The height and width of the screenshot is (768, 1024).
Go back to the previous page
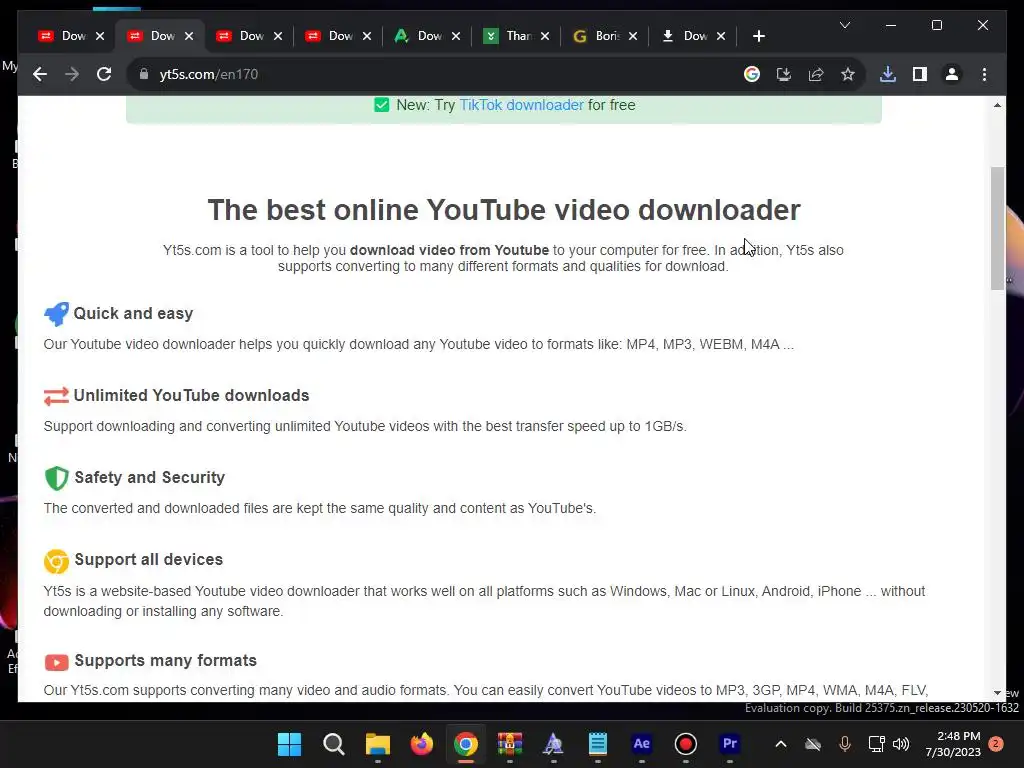[x=40, y=74]
